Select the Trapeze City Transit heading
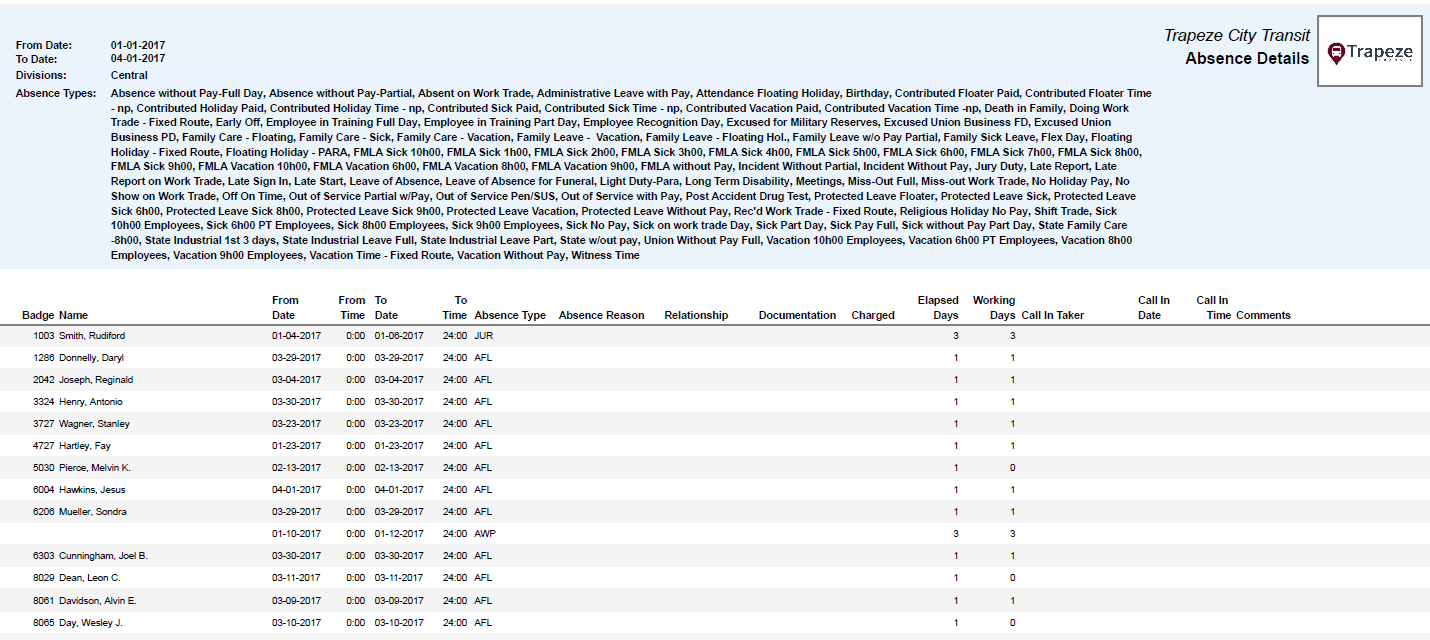 (1237, 35)
